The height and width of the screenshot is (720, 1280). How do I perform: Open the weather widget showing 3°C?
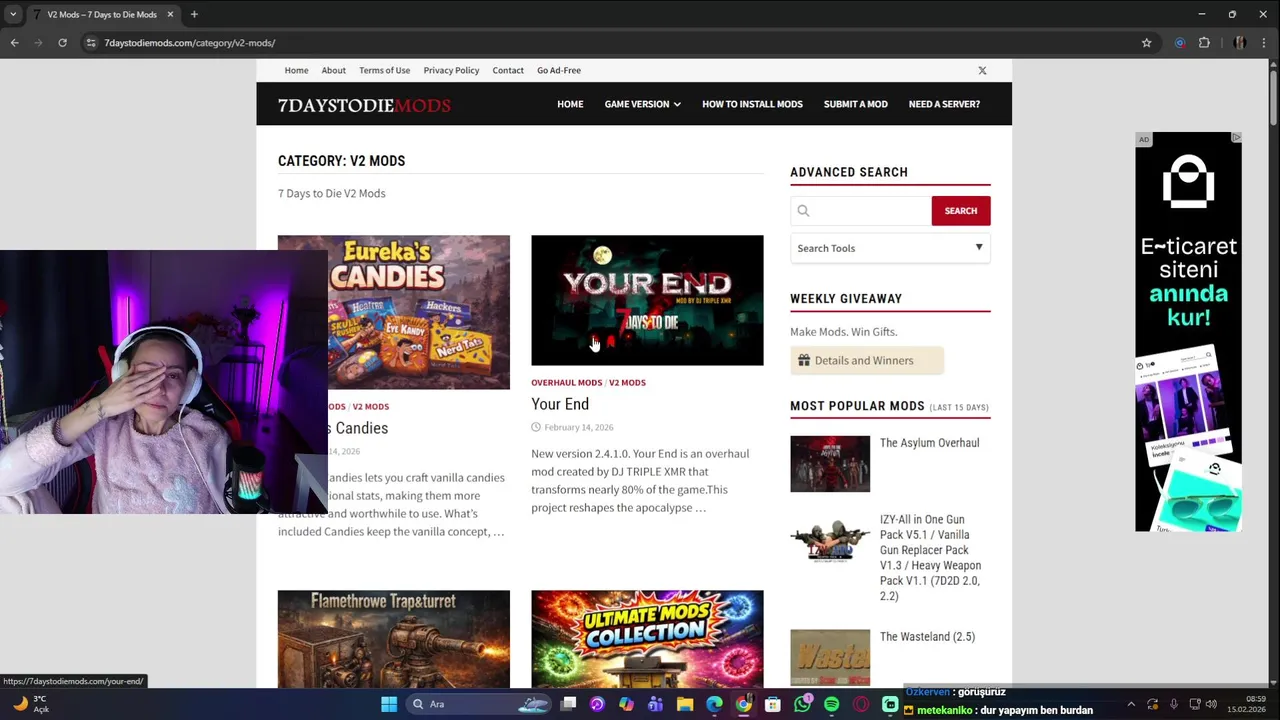click(x=30, y=704)
